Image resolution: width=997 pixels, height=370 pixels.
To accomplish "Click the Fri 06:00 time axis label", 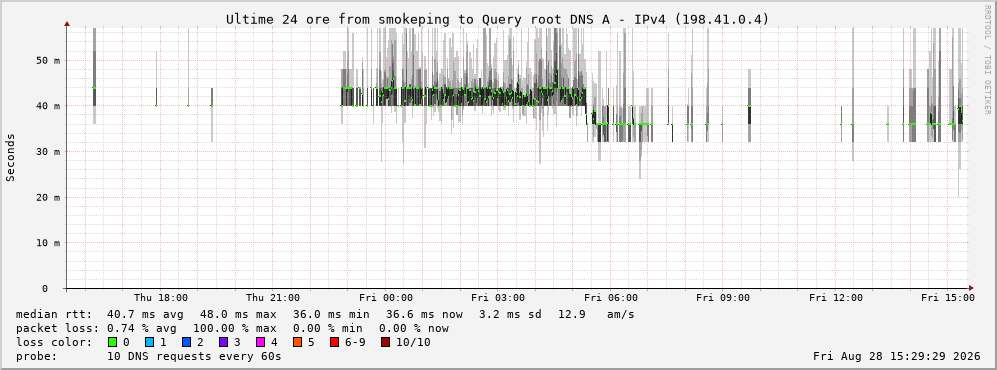I will (x=610, y=298).
